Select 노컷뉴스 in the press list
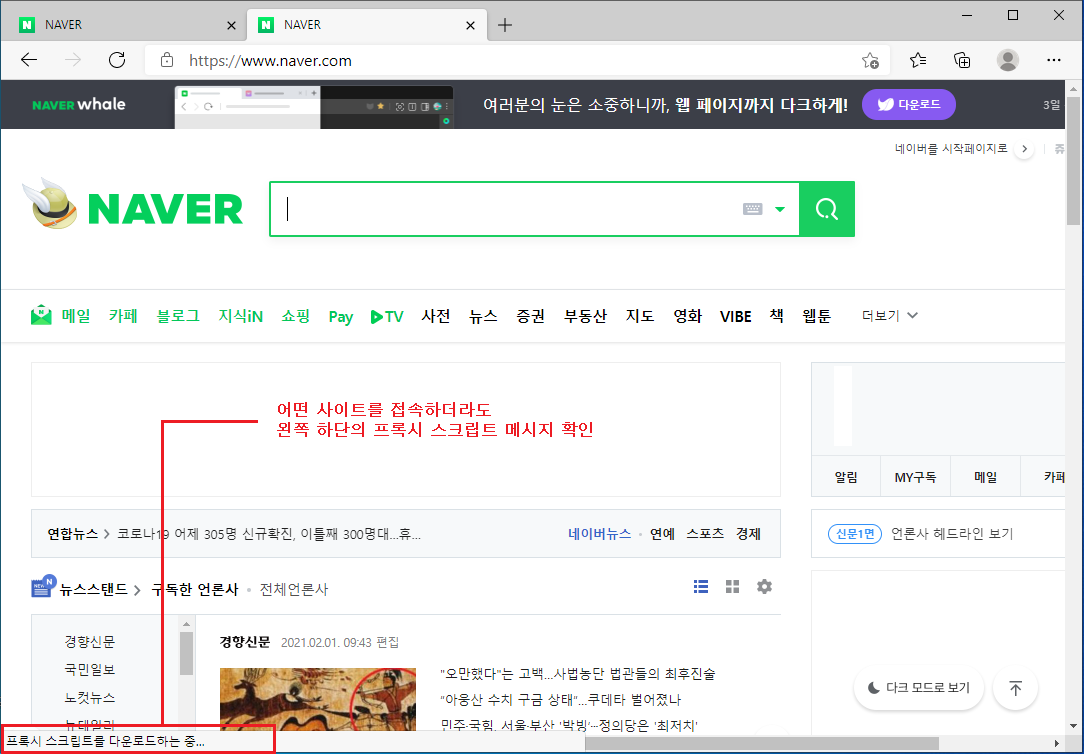The width and height of the screenshot is (1084, 754). 90,697
